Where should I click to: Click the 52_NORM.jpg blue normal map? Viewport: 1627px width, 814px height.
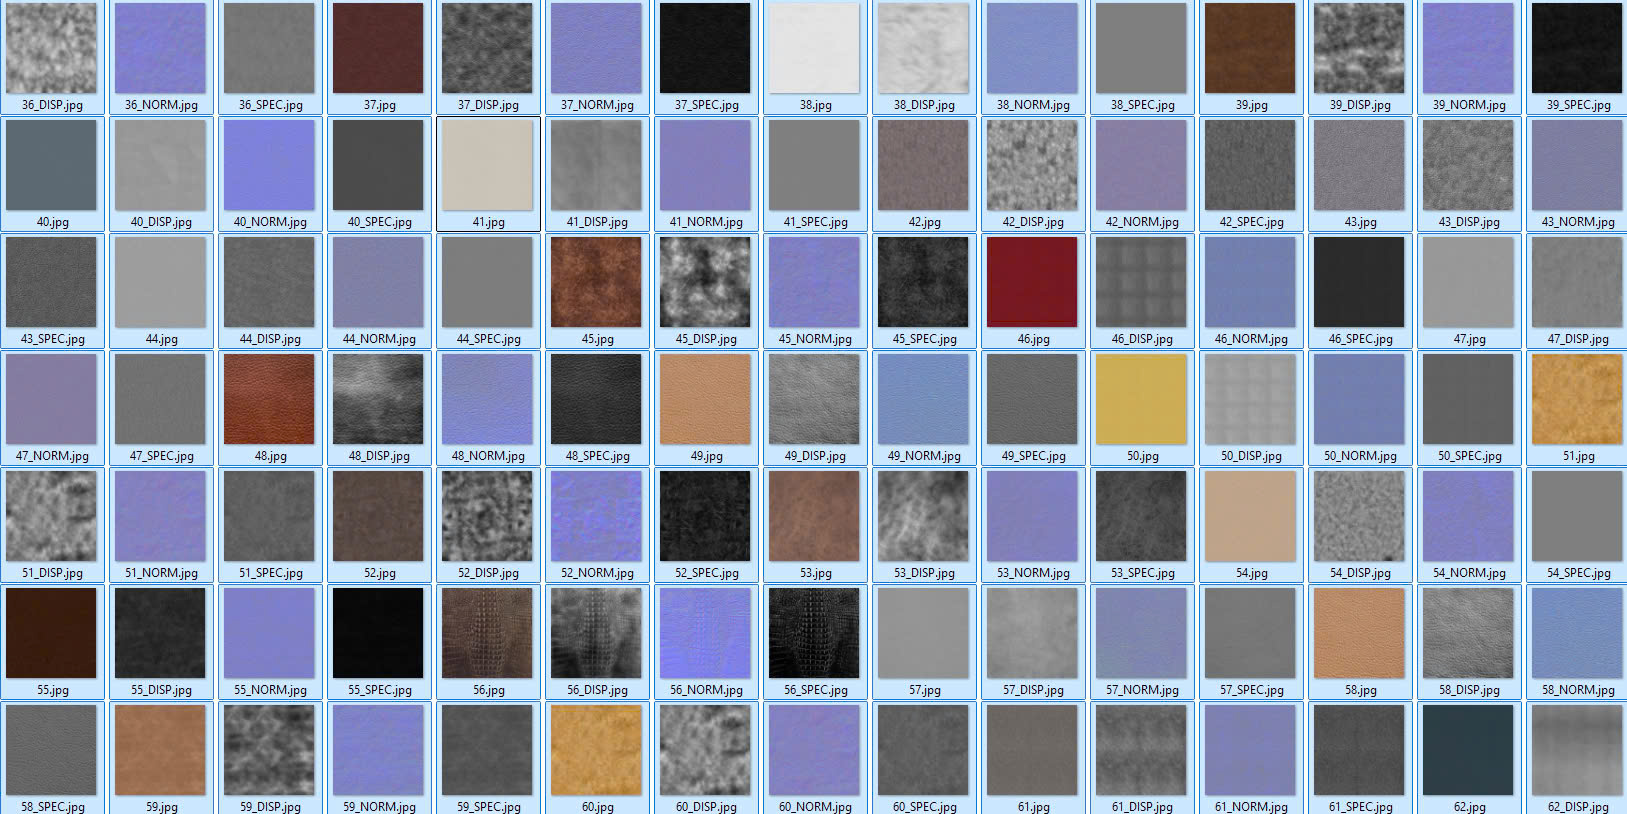tap(597, 516)
